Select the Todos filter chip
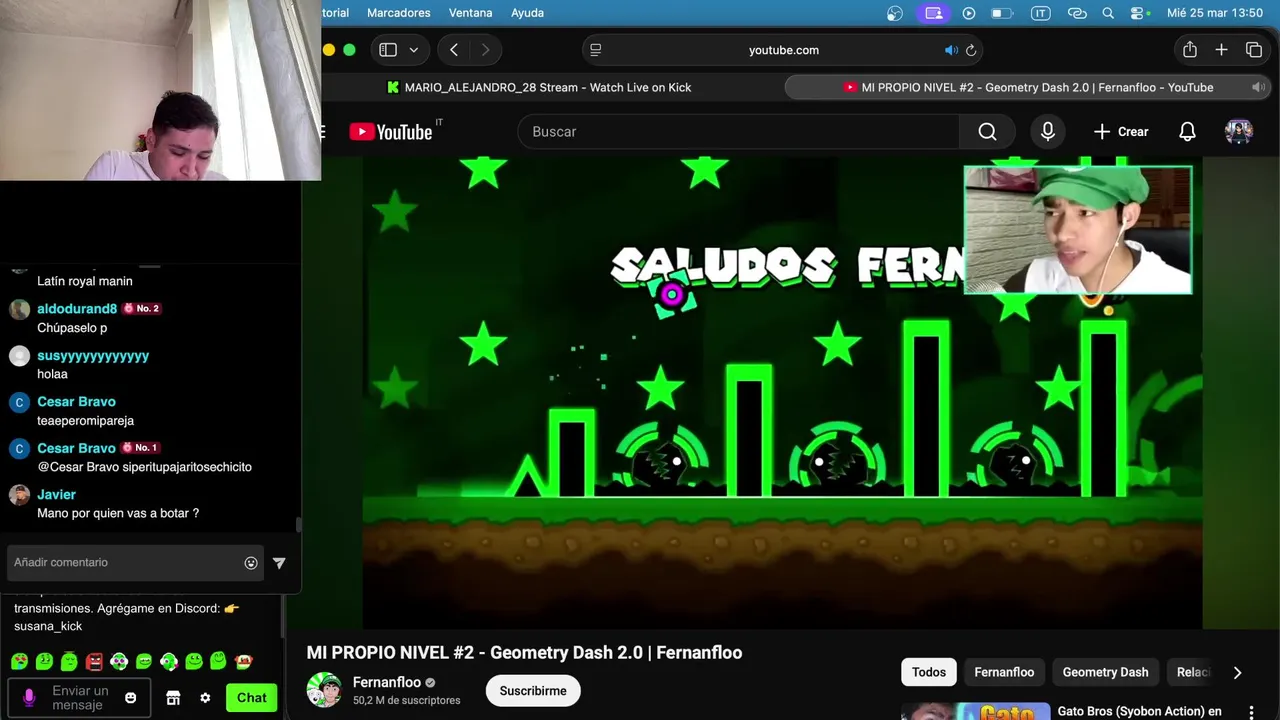Viewport: 1280px width, 720px height. point(929,672)
